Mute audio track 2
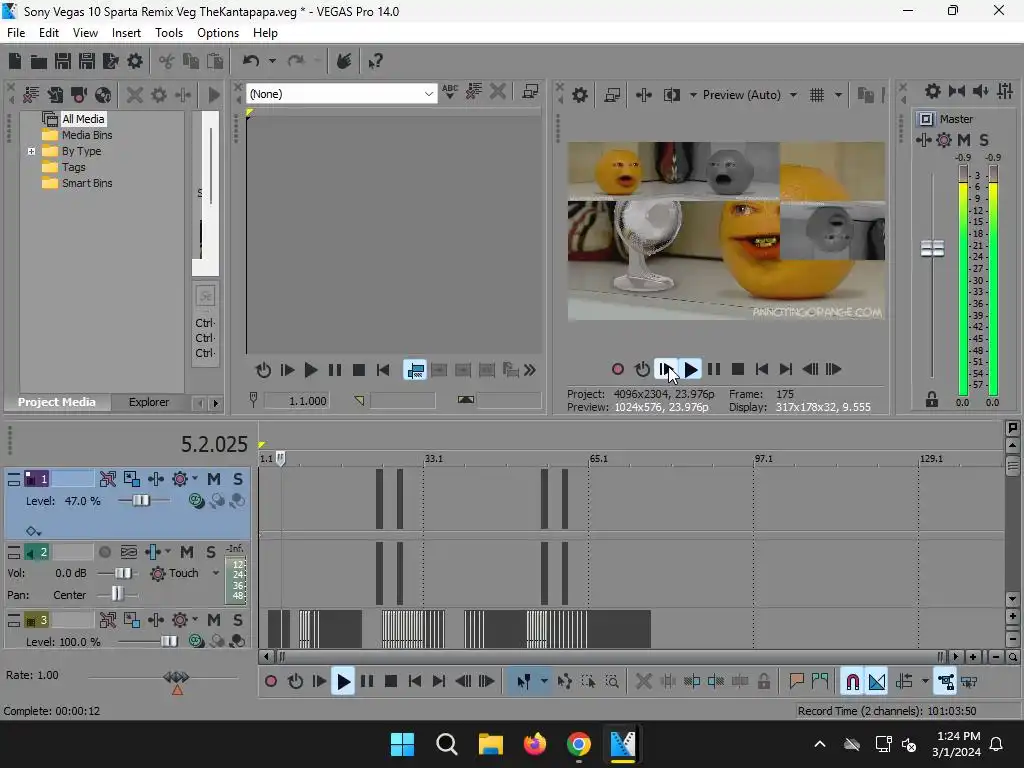The image size is (1024, 768). coord(187,552)
